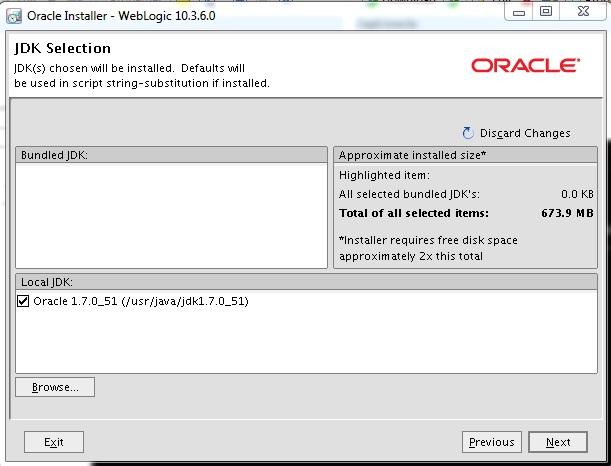
Task: Click the Total of all selected items row
Action: 465,213
